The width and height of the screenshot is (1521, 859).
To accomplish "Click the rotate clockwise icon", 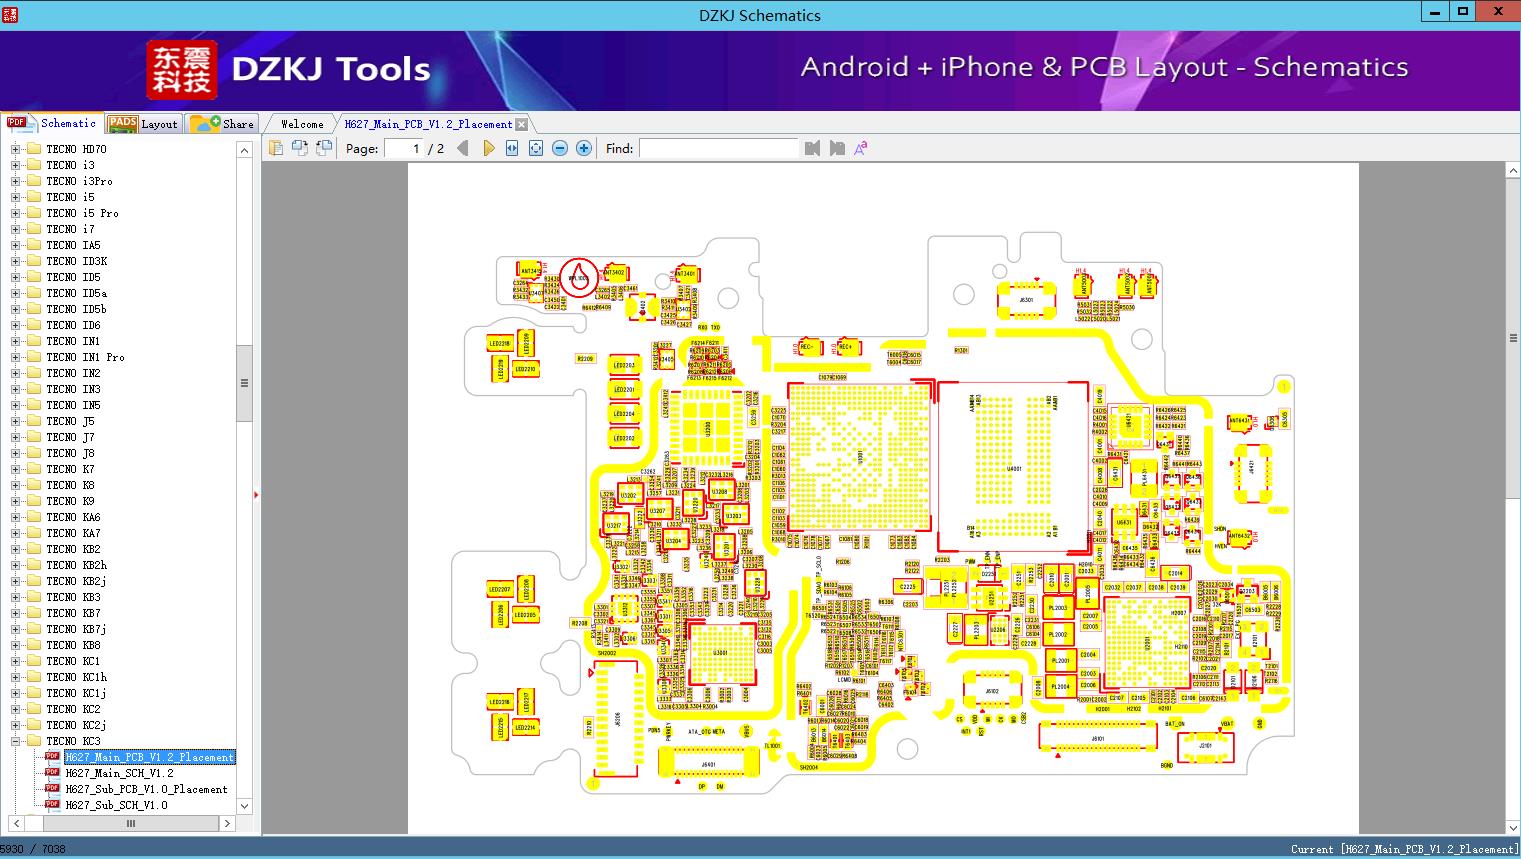I will click(324, 148).
